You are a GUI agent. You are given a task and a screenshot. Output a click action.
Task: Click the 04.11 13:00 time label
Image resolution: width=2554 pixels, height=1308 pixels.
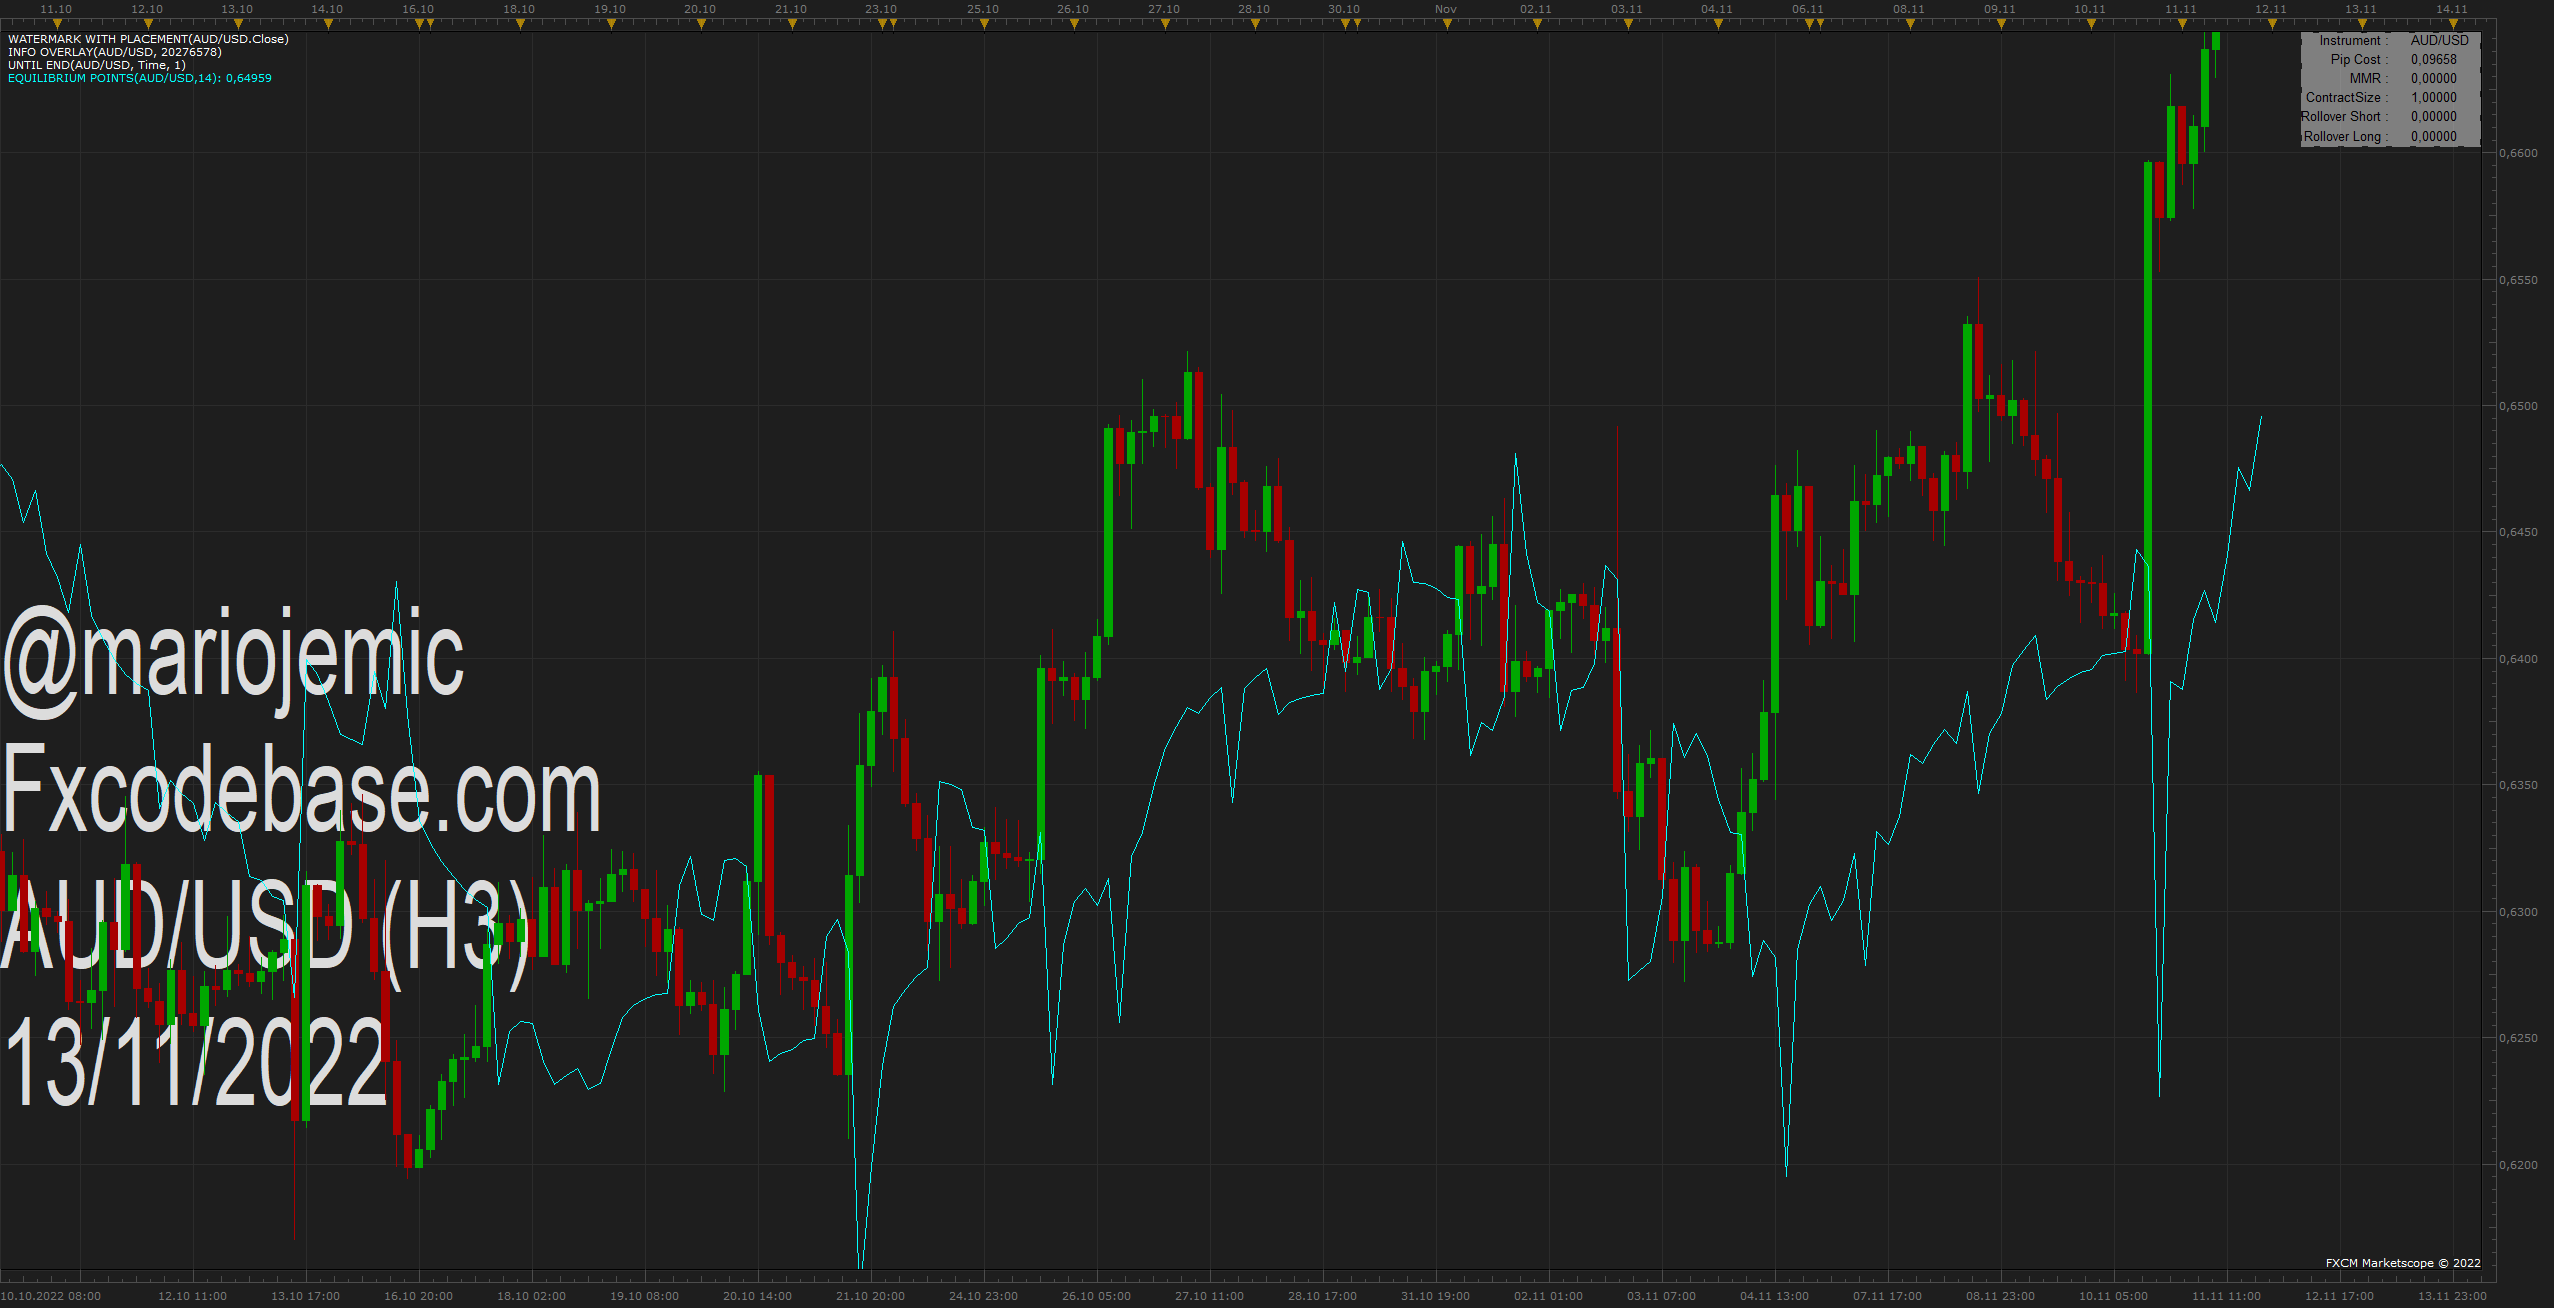pos(1774,1296)
